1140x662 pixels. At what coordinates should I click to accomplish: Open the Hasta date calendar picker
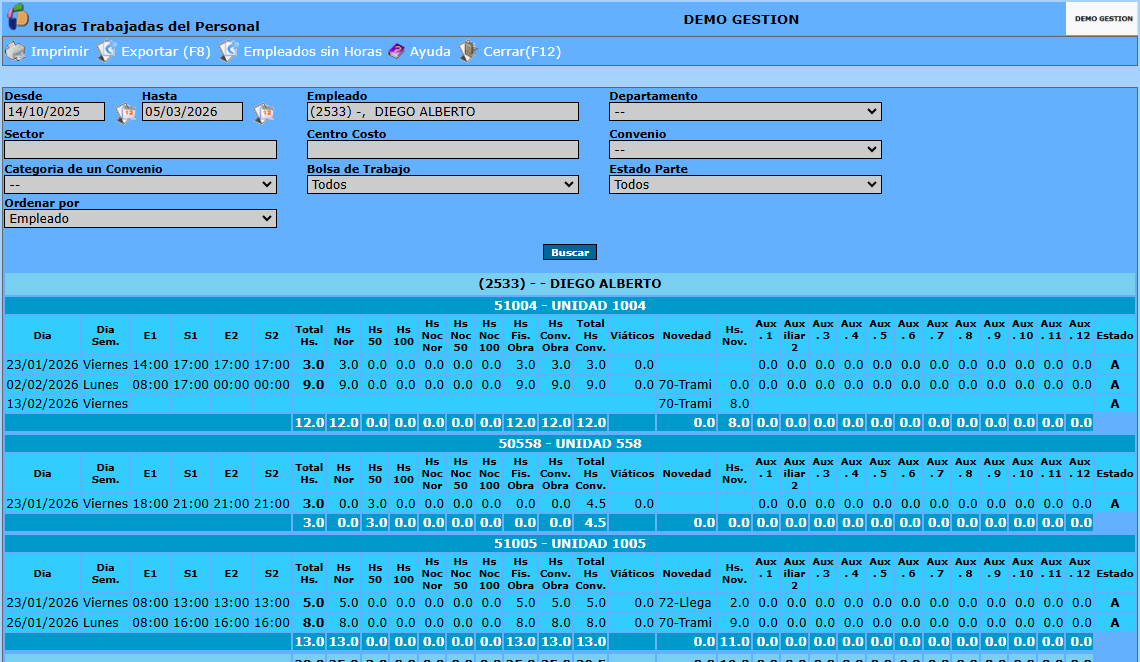click(264, 113)
